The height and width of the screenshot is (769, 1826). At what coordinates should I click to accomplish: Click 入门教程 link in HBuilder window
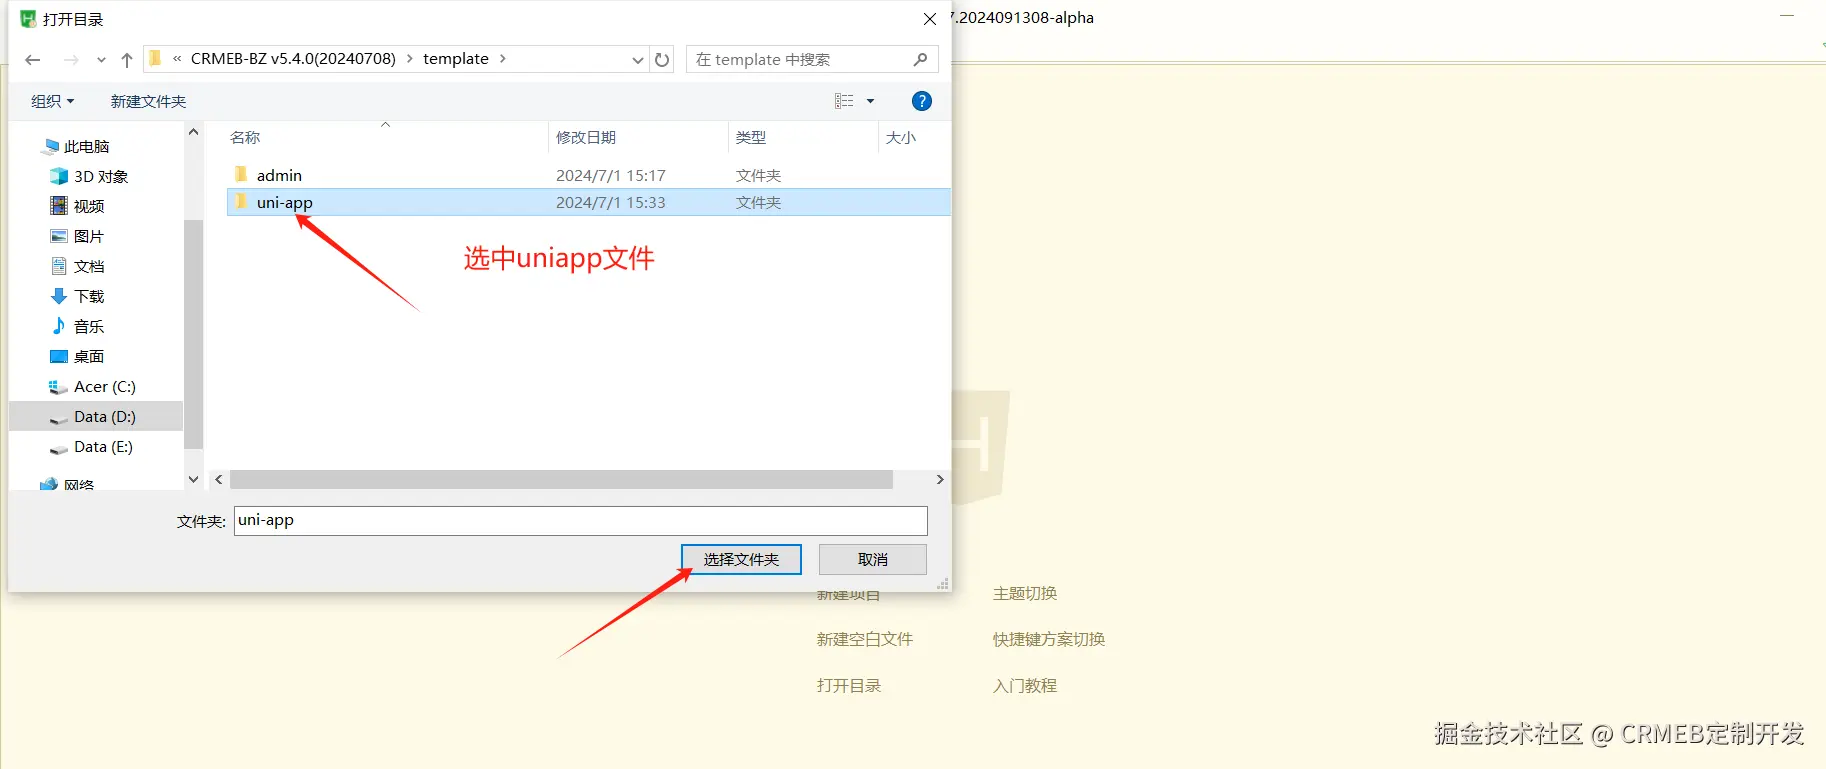[1025, 685]
